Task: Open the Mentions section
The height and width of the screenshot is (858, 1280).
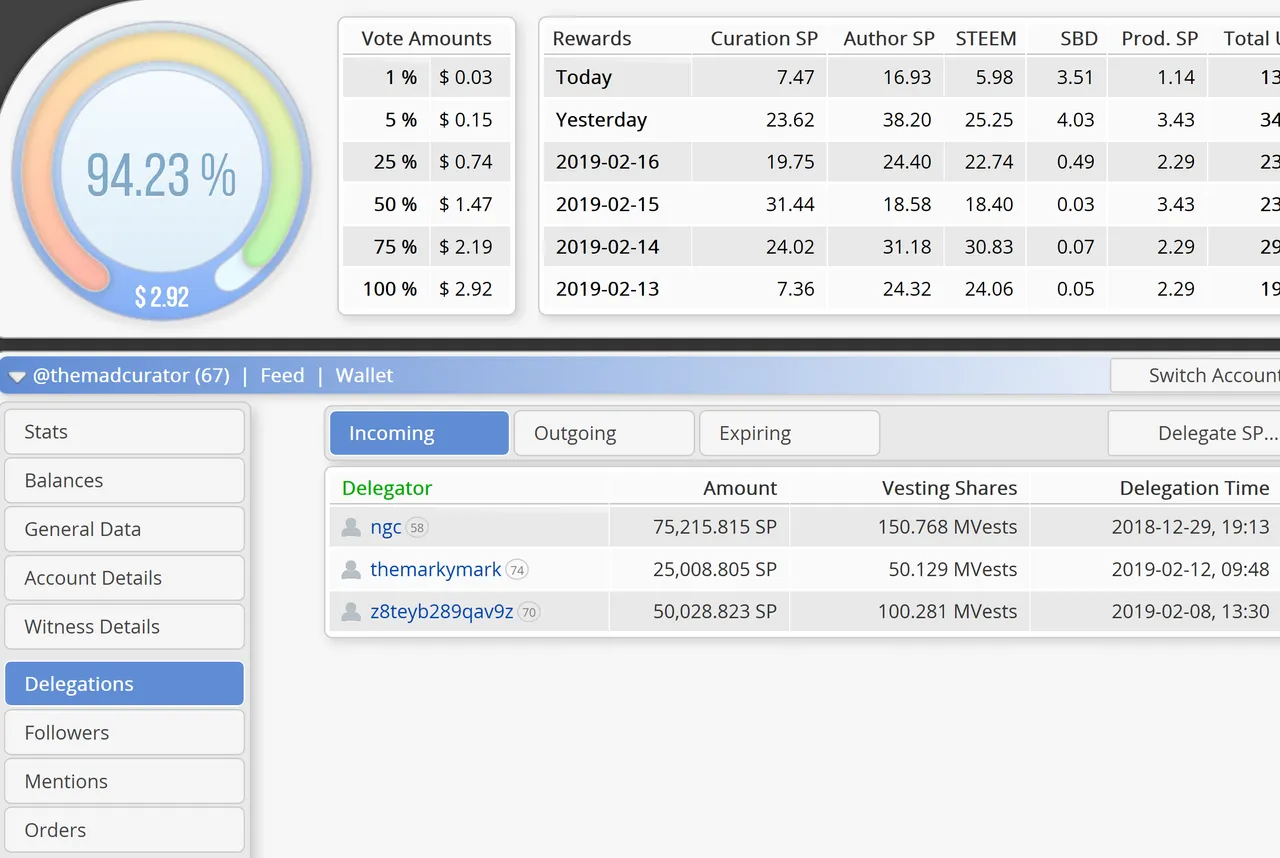Action: click(x=125, y=781)
